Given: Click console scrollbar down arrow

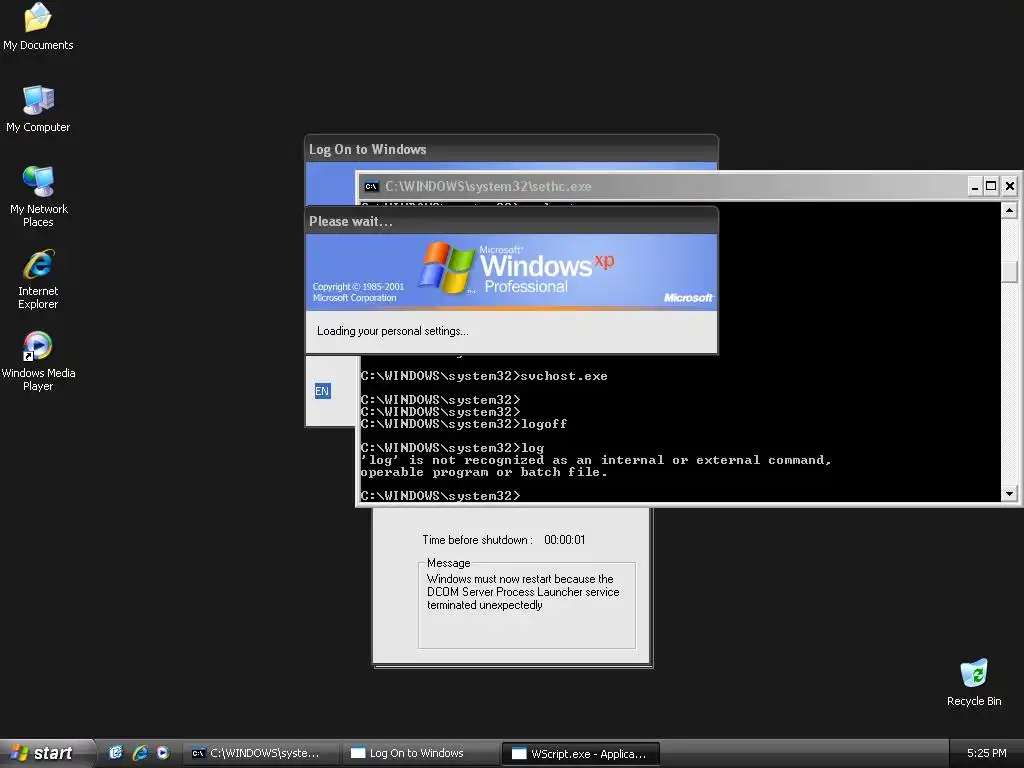Looking at the screenshot, I should tap(1009, 494).
